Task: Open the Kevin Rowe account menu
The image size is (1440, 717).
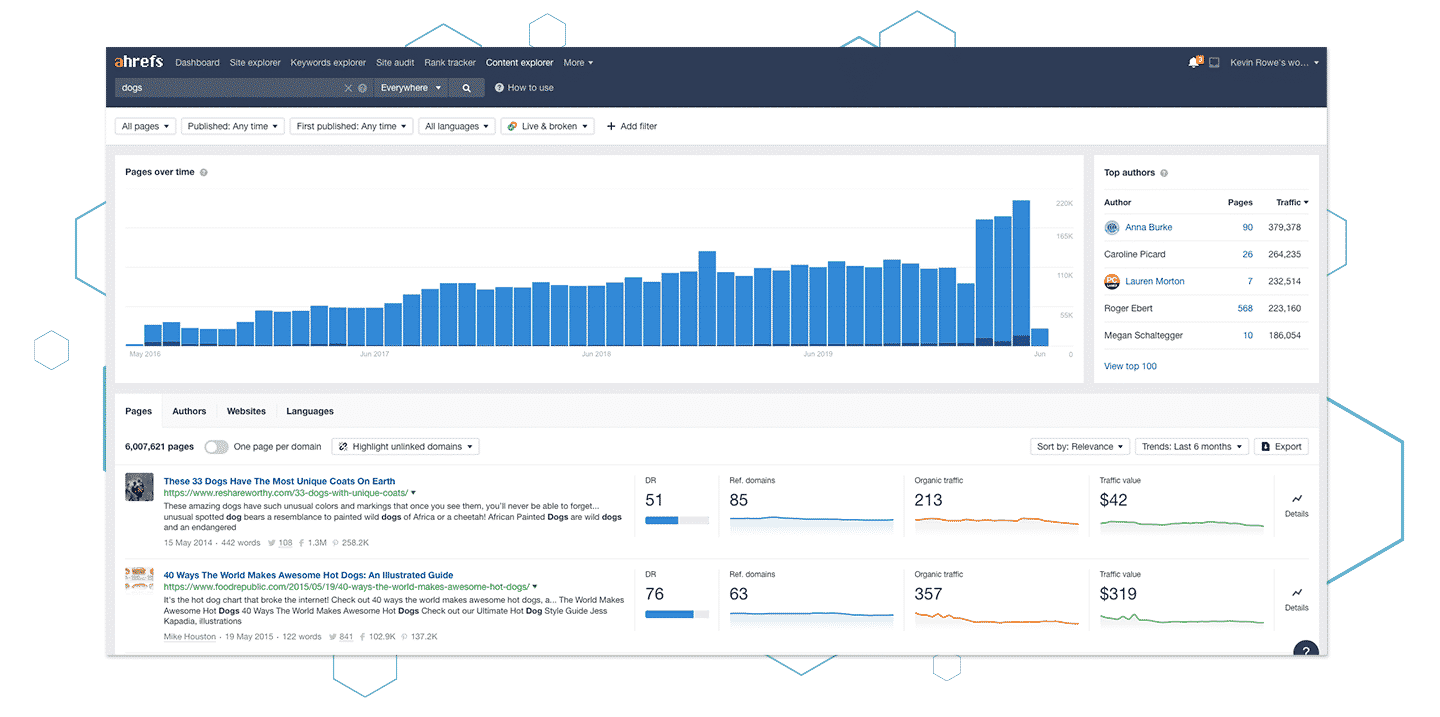Action: pyautogui.click(x=1274, y=62)
